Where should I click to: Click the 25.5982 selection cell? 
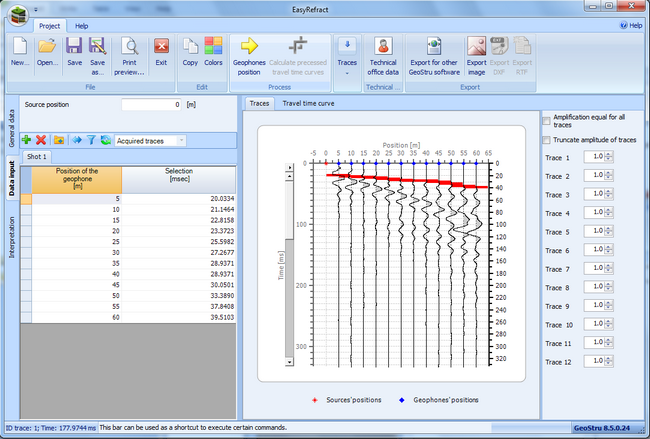tap(179, 242)
